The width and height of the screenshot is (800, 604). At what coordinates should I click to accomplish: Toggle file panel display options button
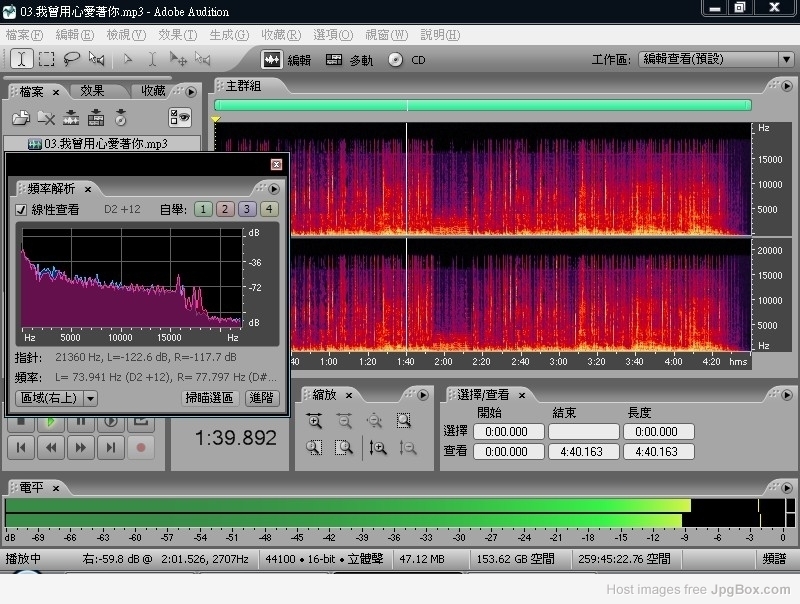pyautogui.click(x=180, y=117)
